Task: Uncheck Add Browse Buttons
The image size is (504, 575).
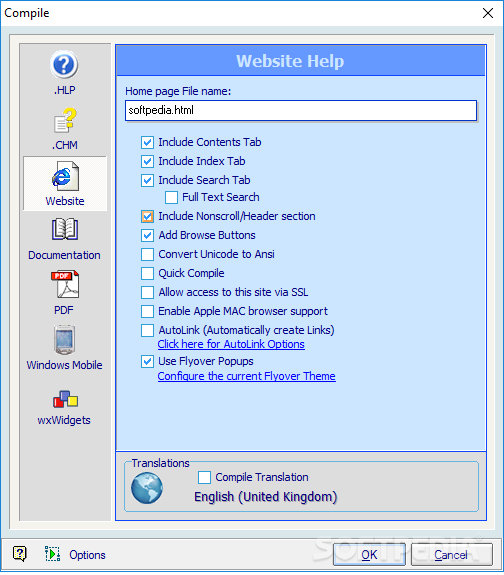Action: pos(147,235)
